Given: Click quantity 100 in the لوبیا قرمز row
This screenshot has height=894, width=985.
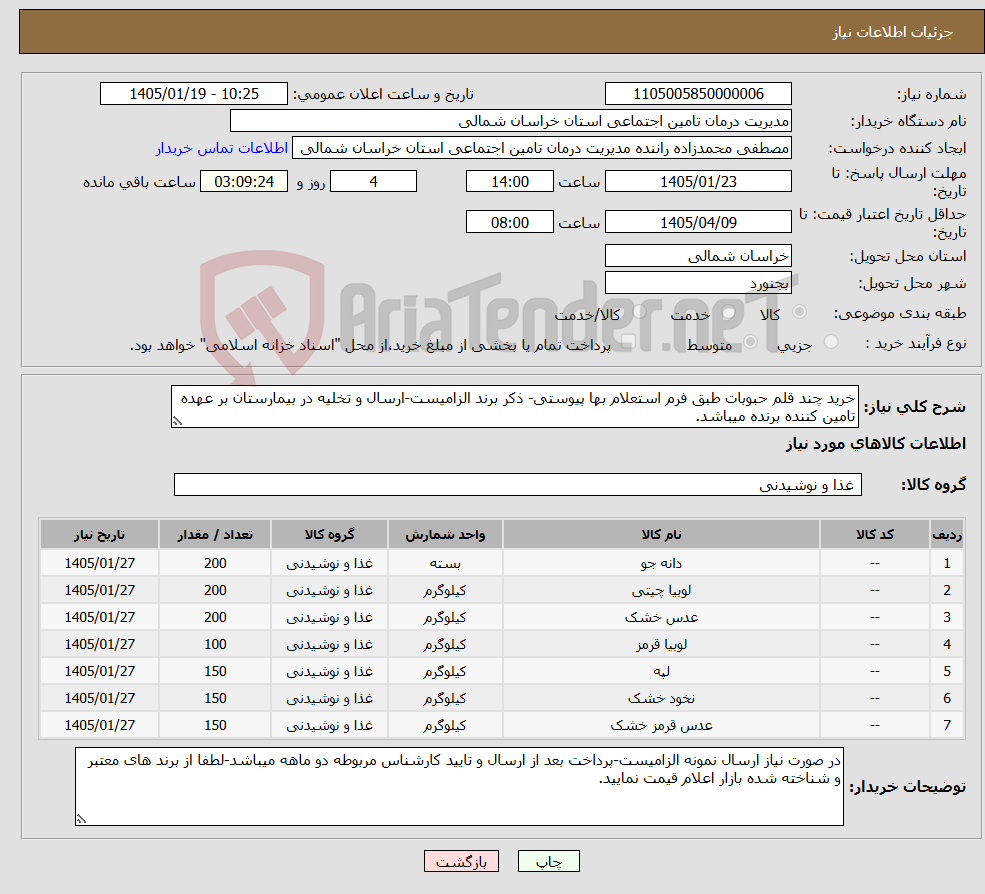Looking at the screenshot, I should click(x=215, y=645).
